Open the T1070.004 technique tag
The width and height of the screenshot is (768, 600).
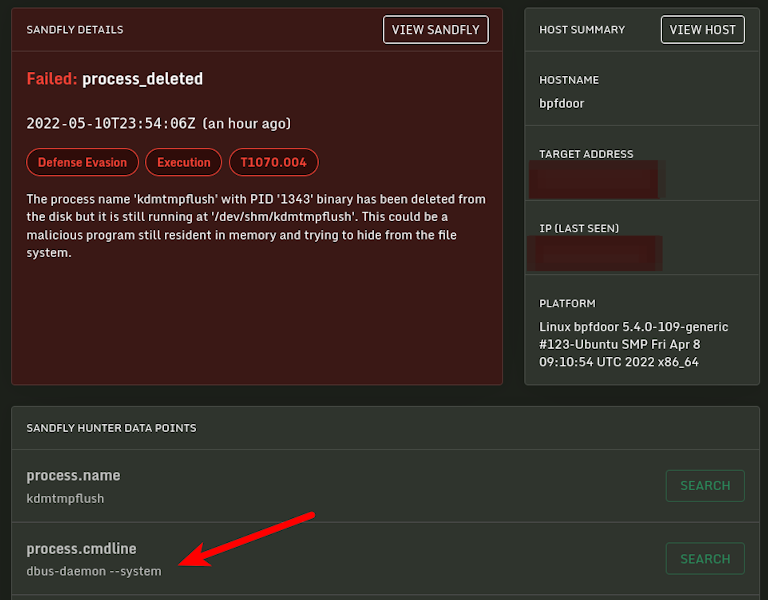point(273,162)
